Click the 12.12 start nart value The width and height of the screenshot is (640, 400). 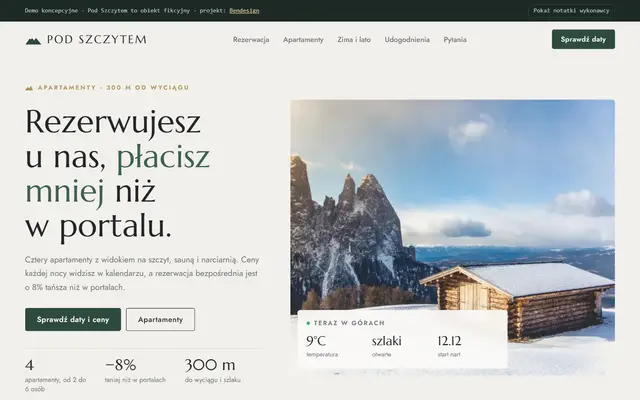(x=449, y=341)
